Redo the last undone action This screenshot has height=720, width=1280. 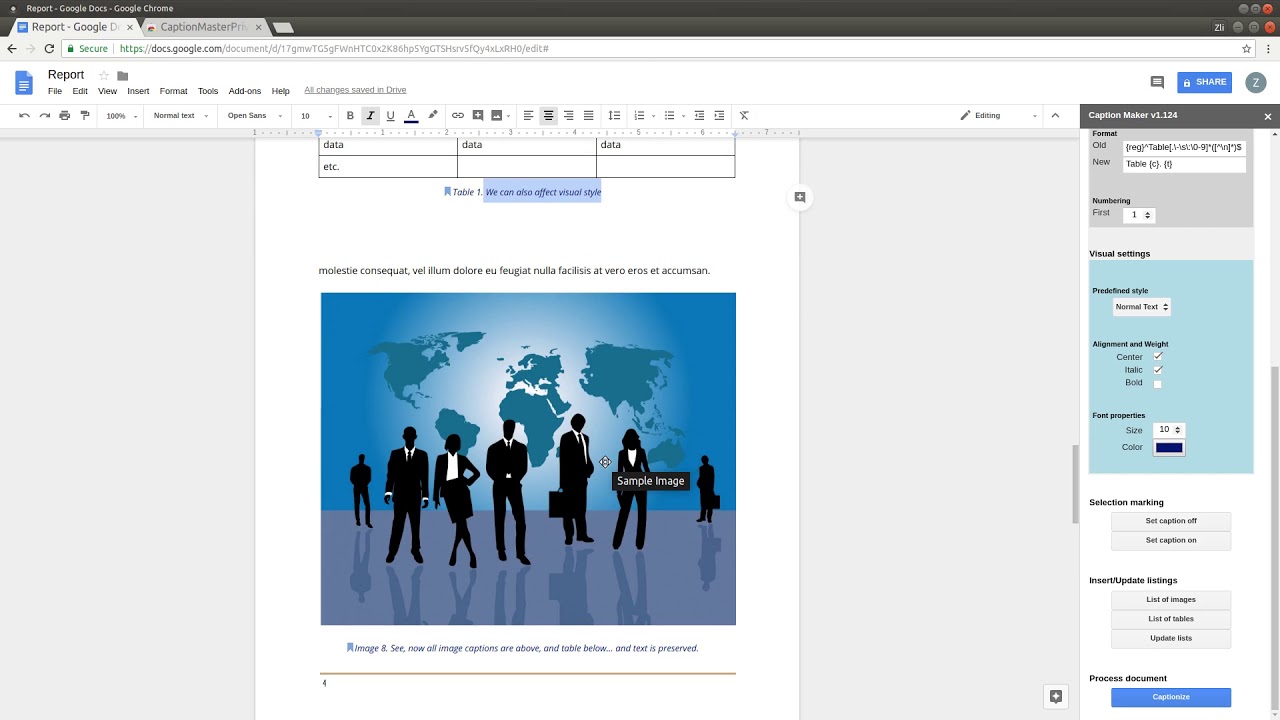44,116
